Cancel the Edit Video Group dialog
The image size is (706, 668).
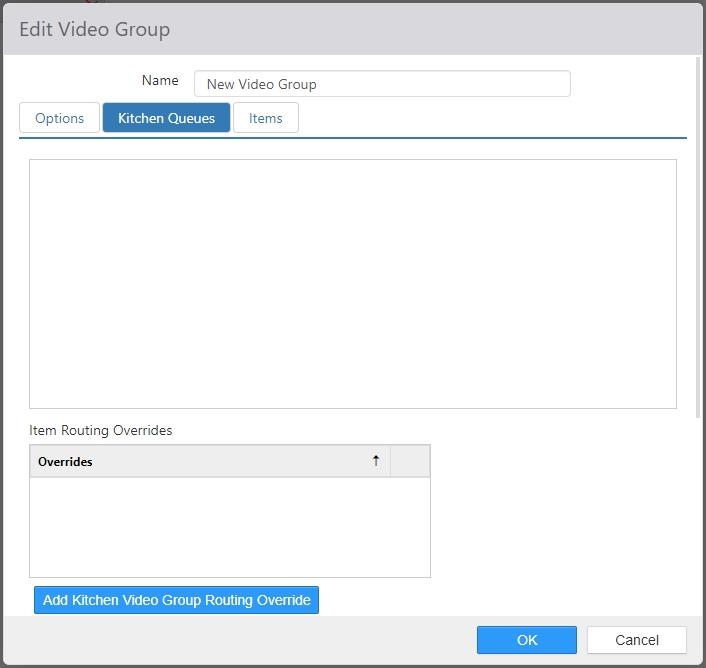click(x=637, y=640)
